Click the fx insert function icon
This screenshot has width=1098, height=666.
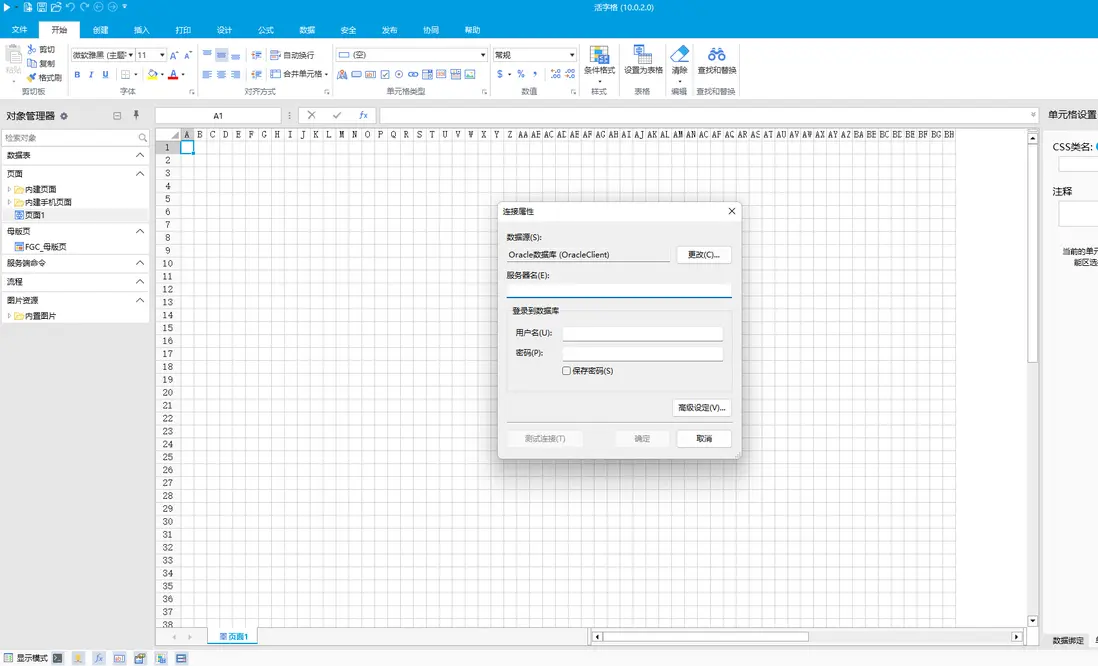363,115
